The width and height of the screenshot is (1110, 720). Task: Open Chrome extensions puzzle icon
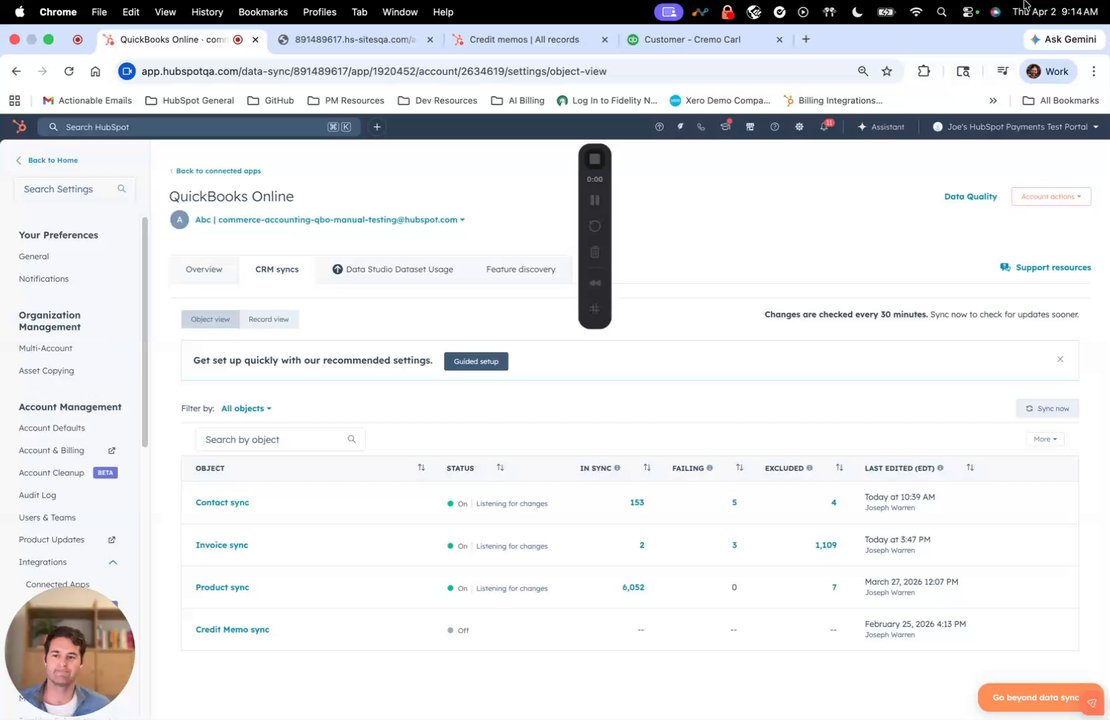point(923,72)
